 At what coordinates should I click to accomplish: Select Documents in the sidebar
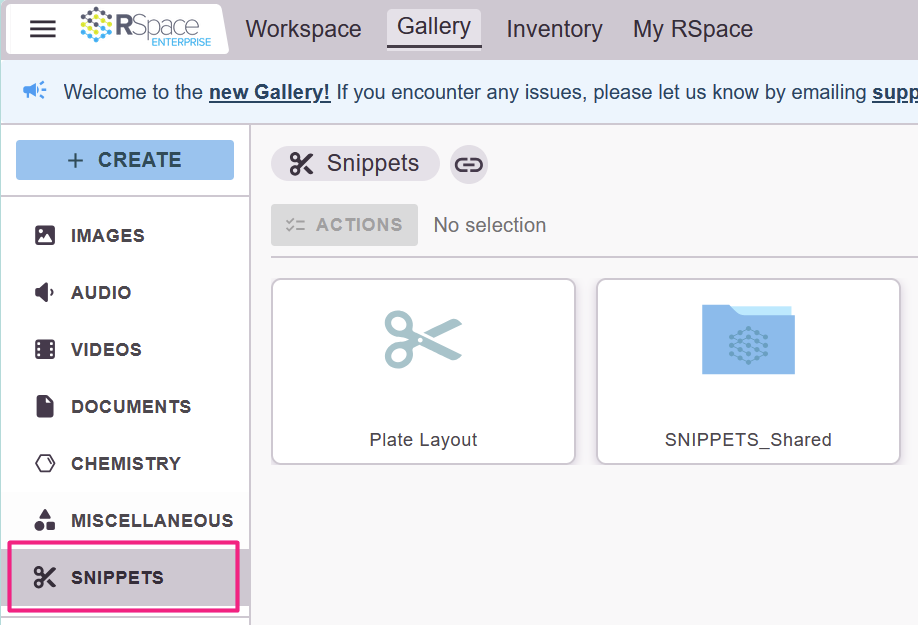coord(130,407)
